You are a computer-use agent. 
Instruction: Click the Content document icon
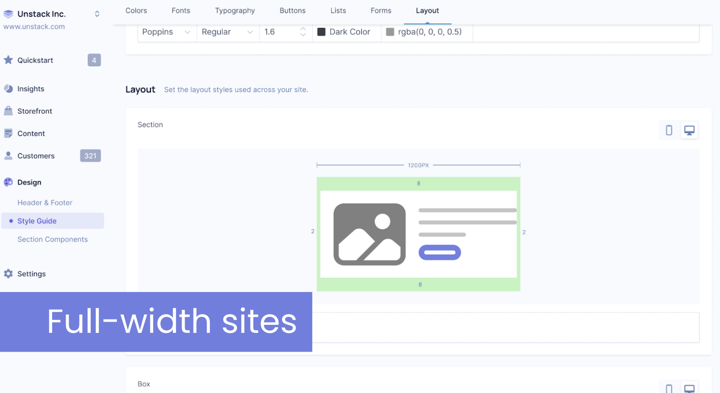8,133
